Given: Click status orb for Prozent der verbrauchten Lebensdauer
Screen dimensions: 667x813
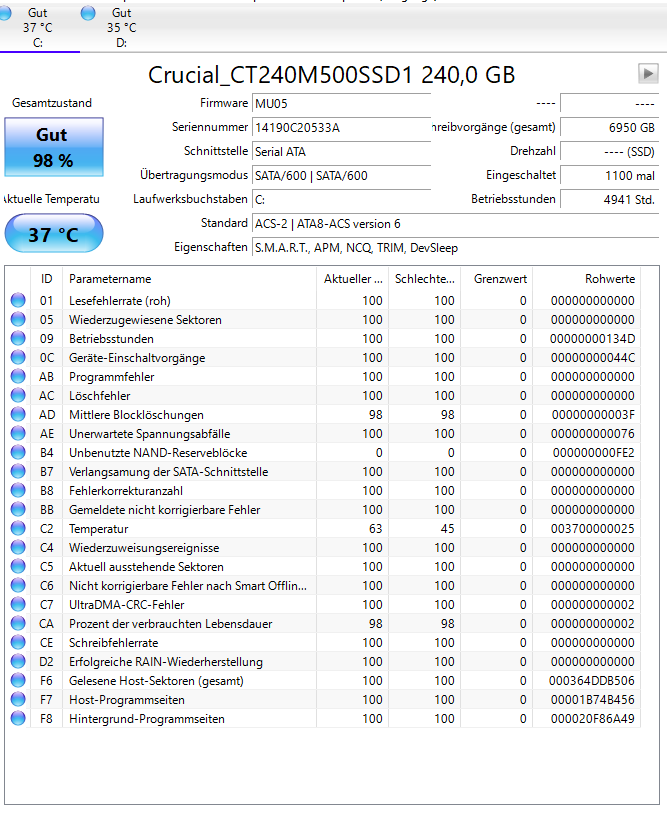Looking at the screenshot, I should coord(18,623).
